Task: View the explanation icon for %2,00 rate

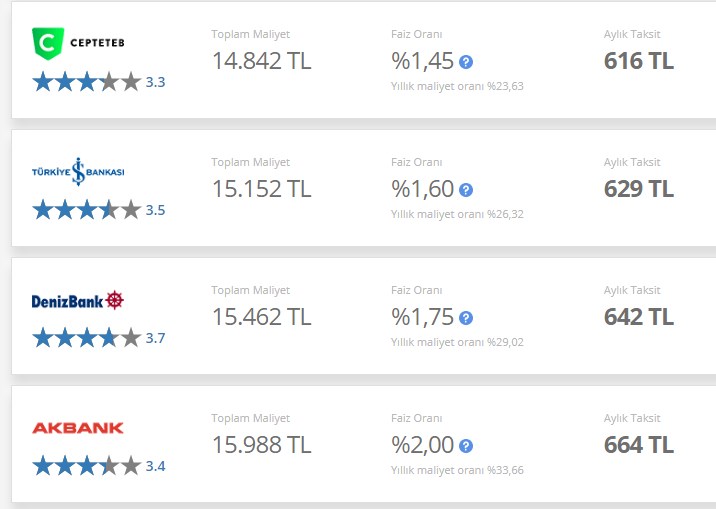Action: click(466, 446)
